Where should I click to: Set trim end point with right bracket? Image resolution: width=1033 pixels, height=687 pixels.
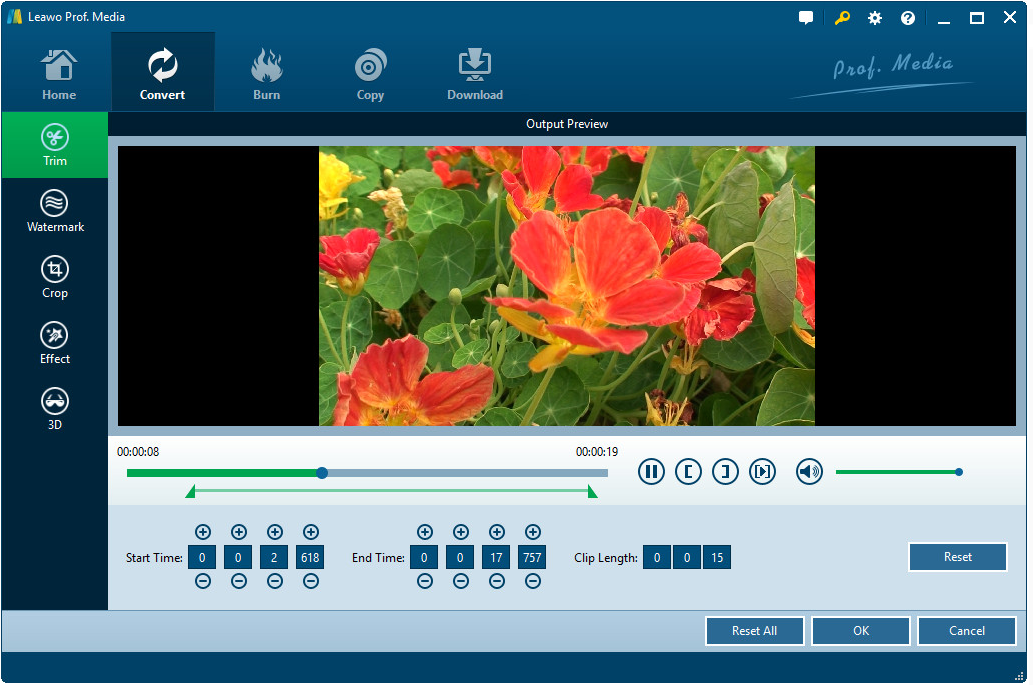click(725, 472)
